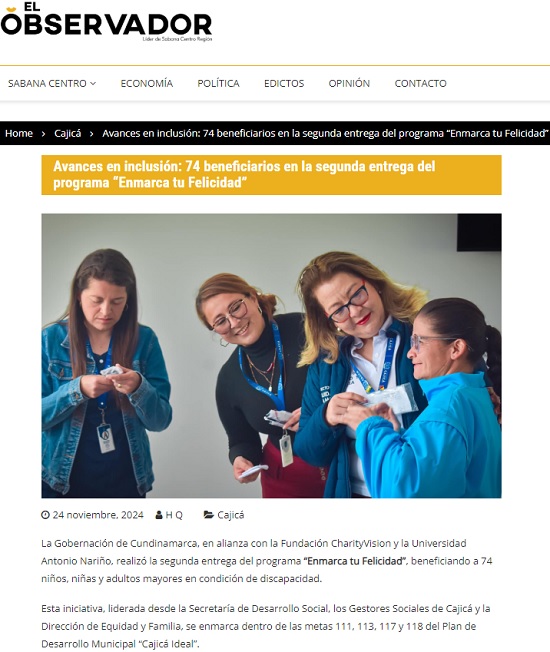Image resolution: width=550 pixels, height=652 pixels.
Task: Click the Cajicá category link below photo
Action: pyautogui.click(x=231, y=515)
